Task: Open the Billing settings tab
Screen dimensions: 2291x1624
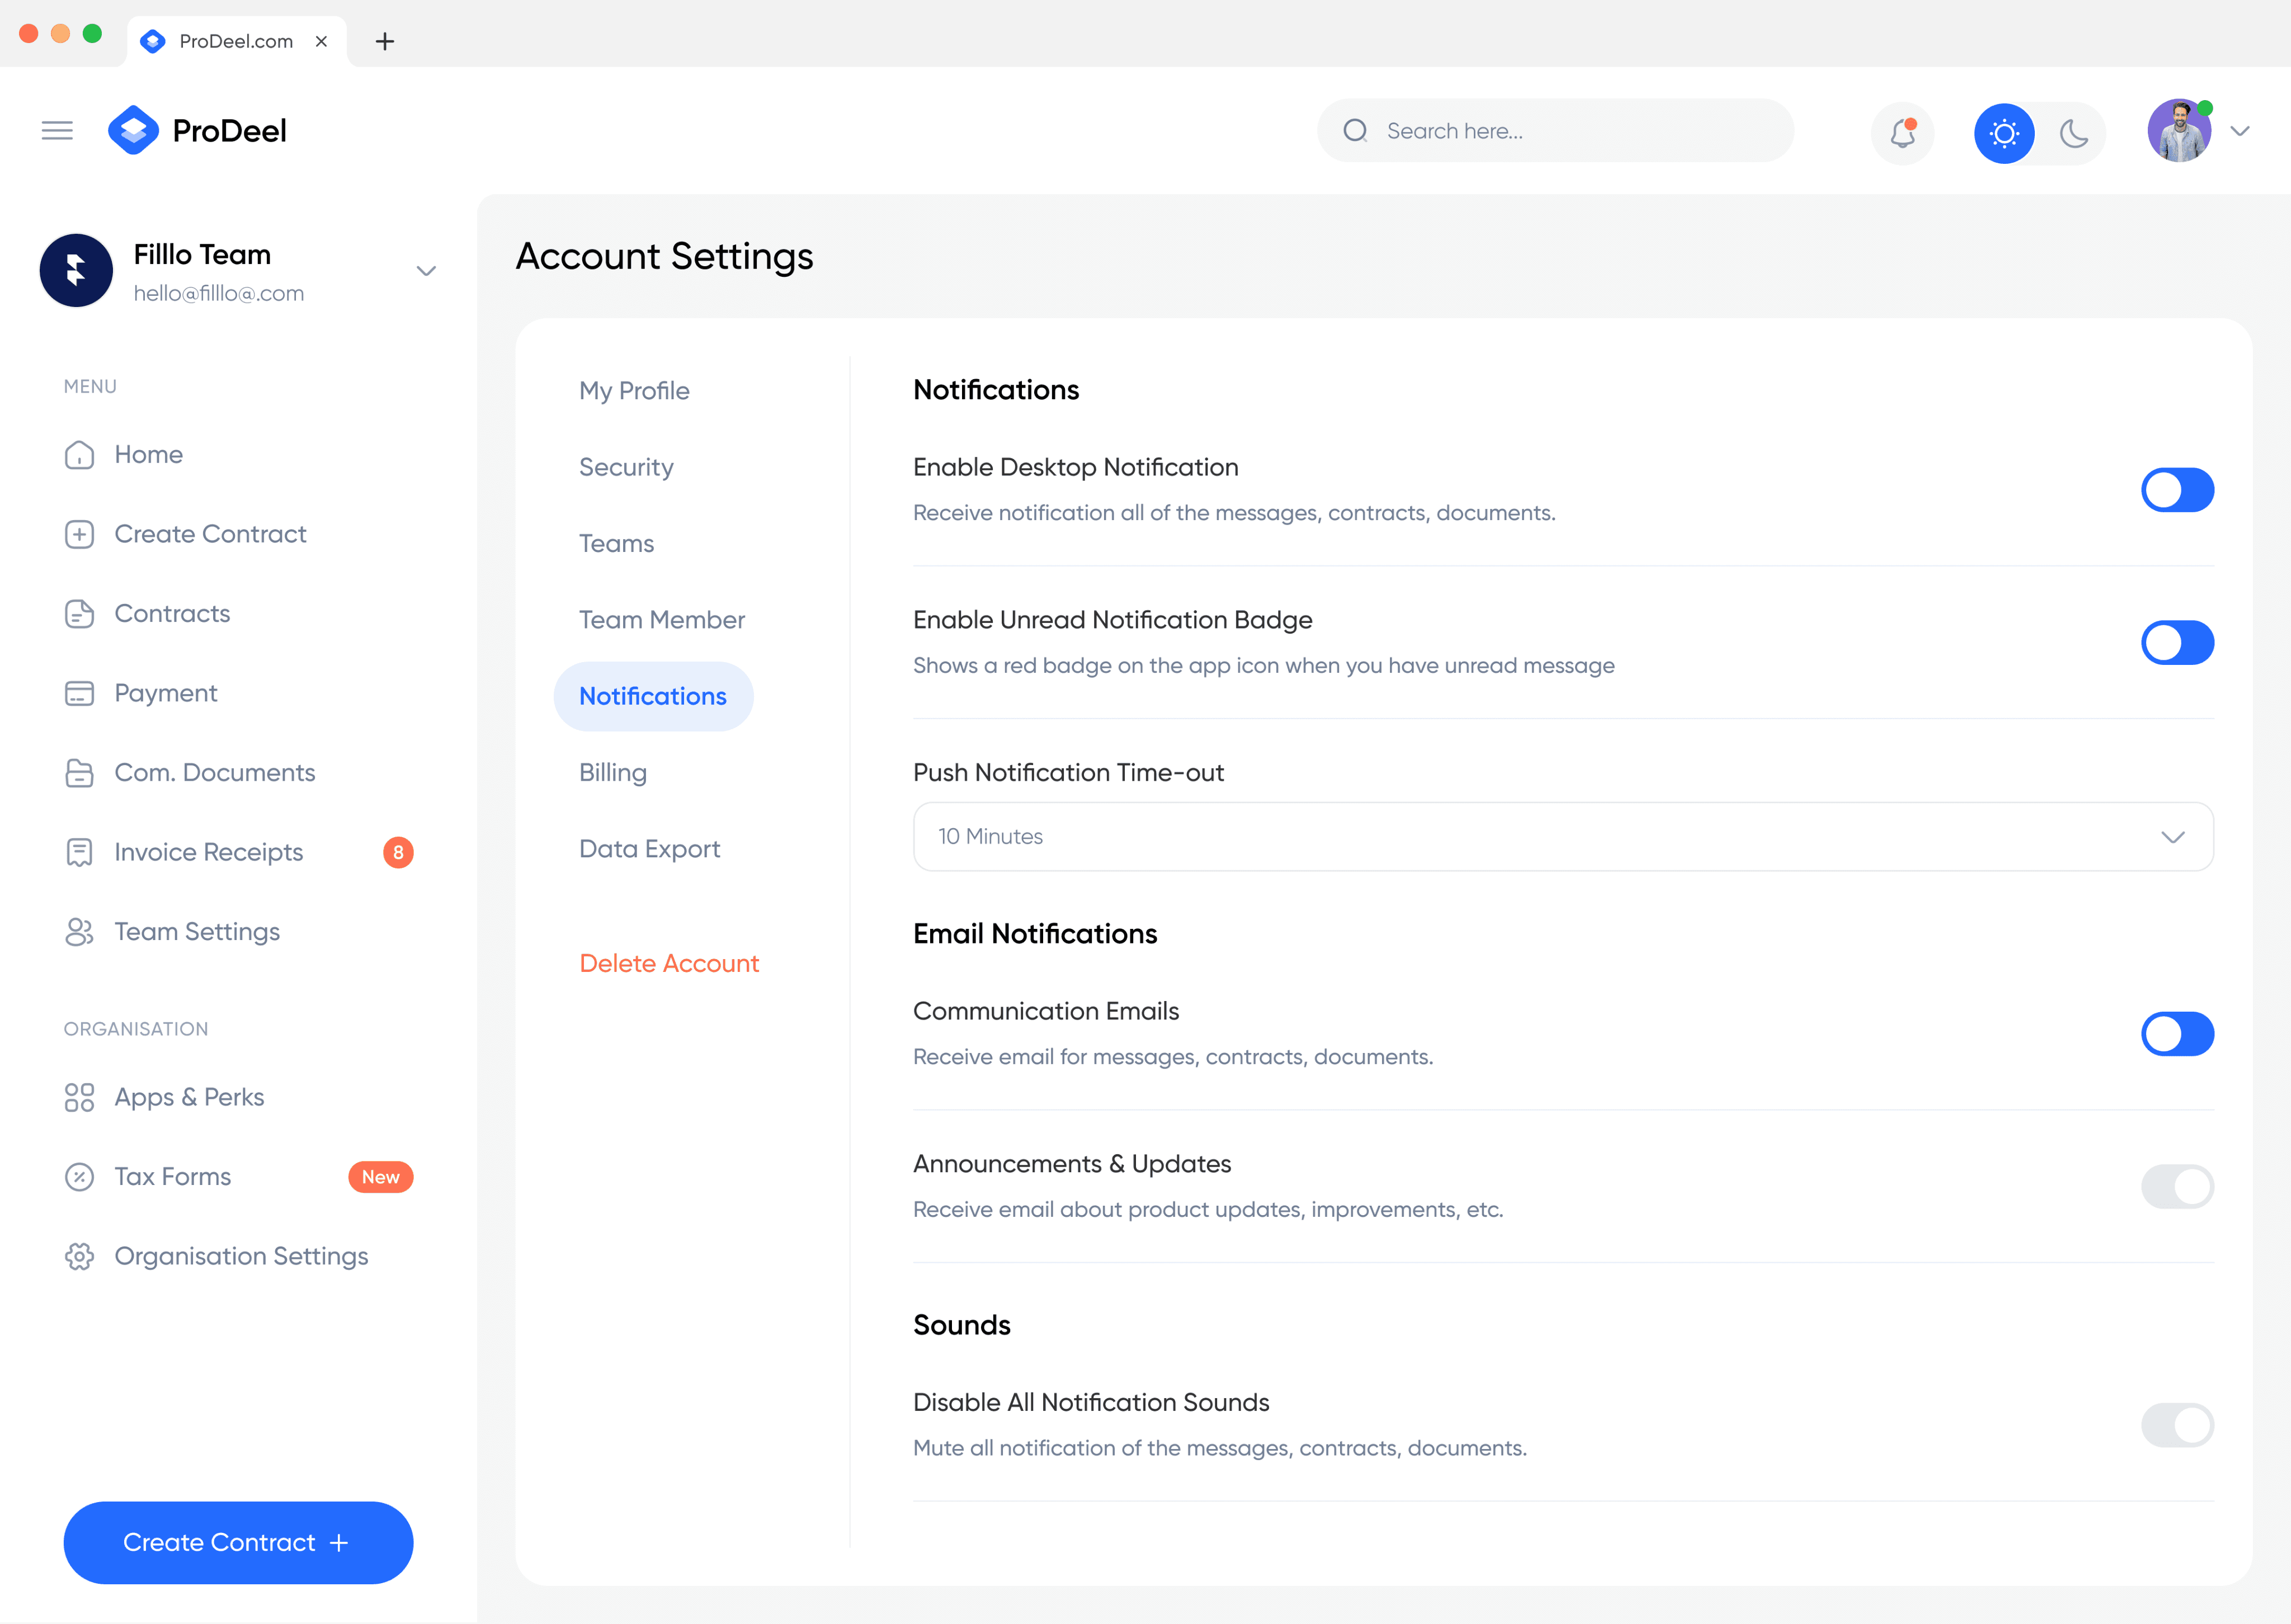Action: (613, 773)
